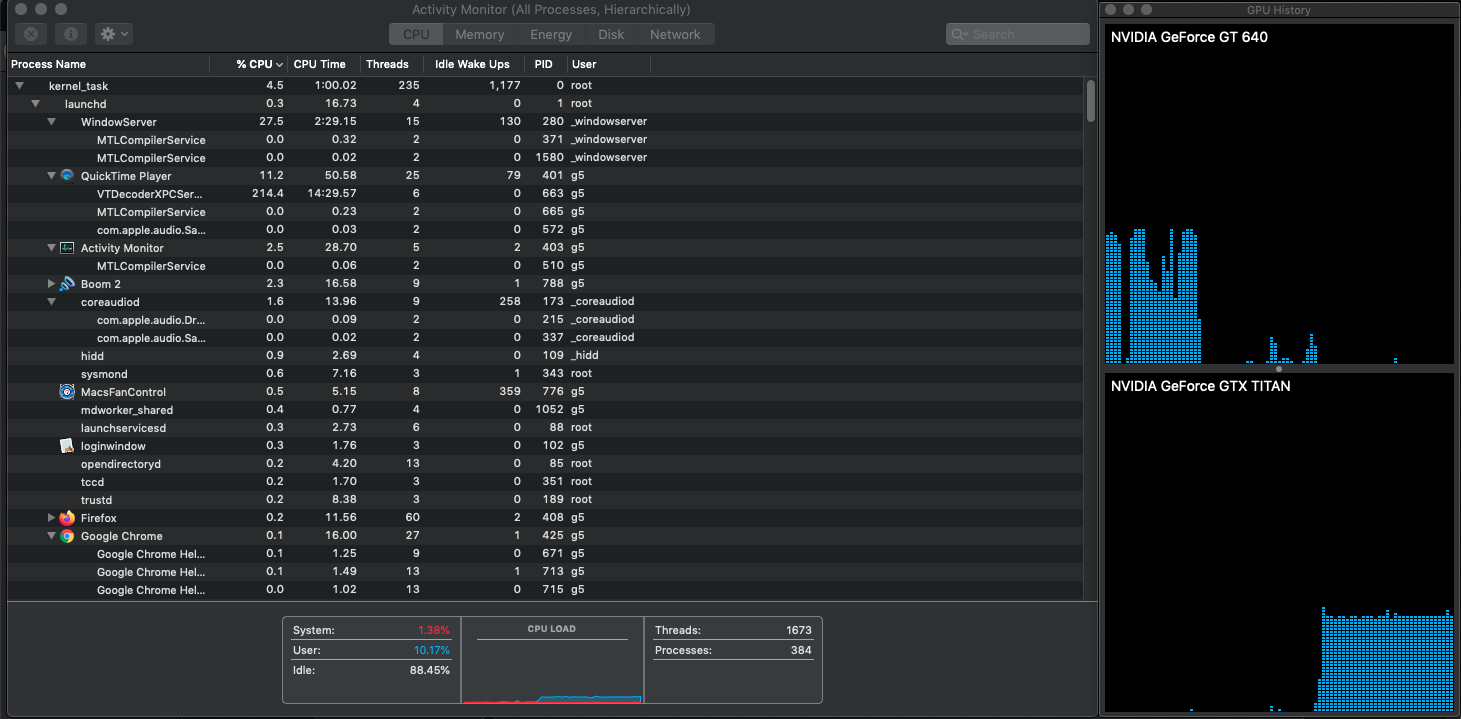Viewport: 1461px width, 719px height.
Task: Click the Firefox app icon
Action: tap(67, 517)
